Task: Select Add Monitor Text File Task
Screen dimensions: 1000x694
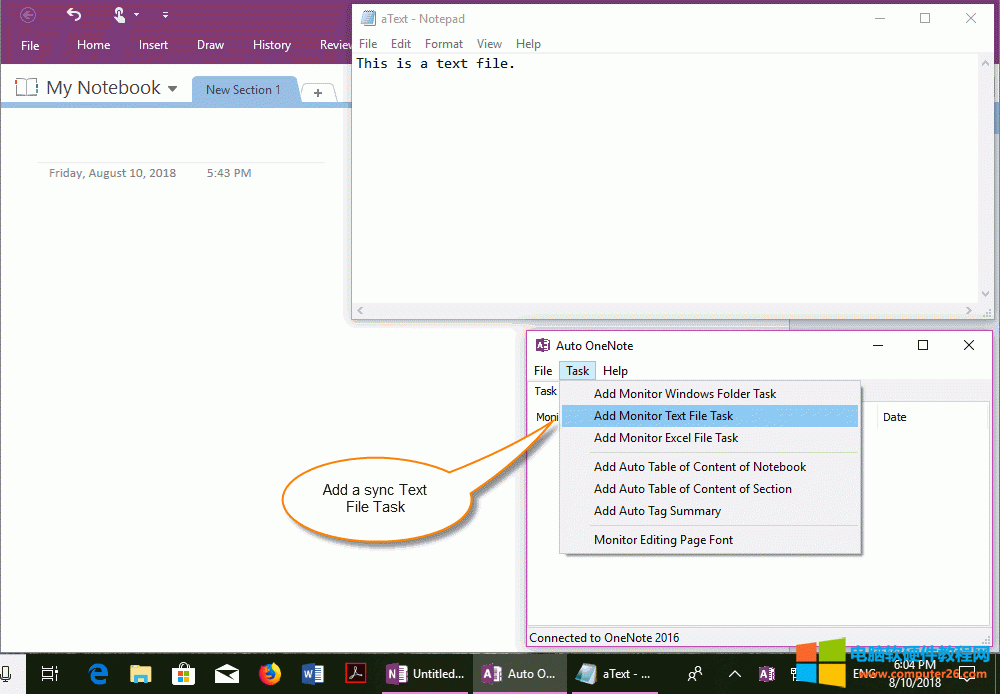Action: point(663,415)
